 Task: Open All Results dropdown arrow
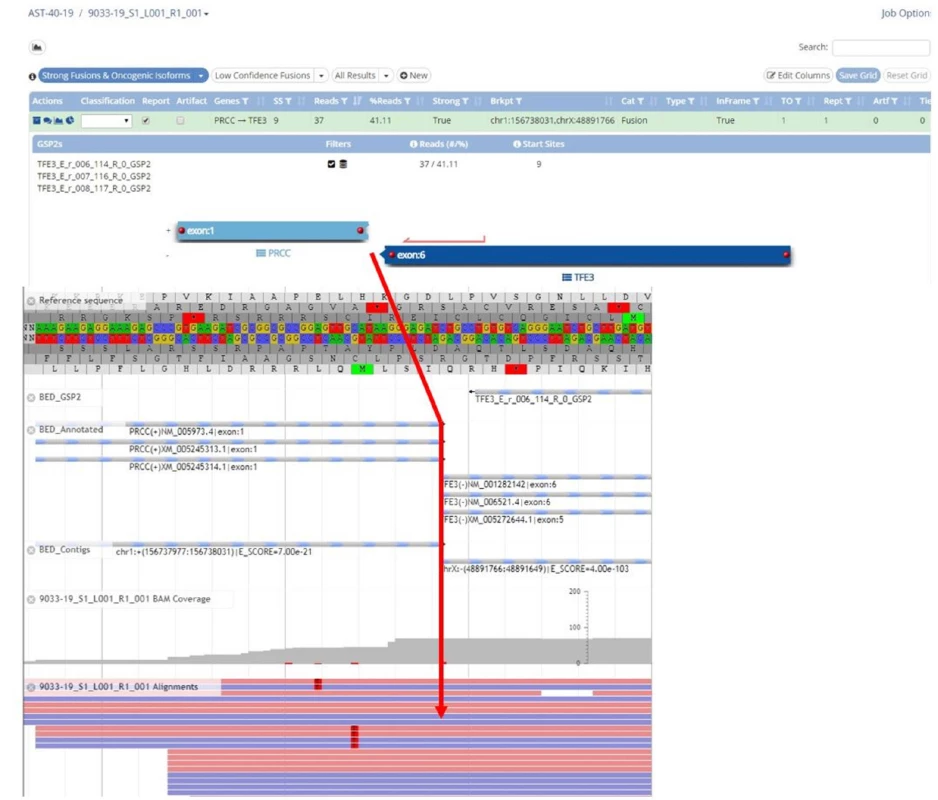point(386,76)
